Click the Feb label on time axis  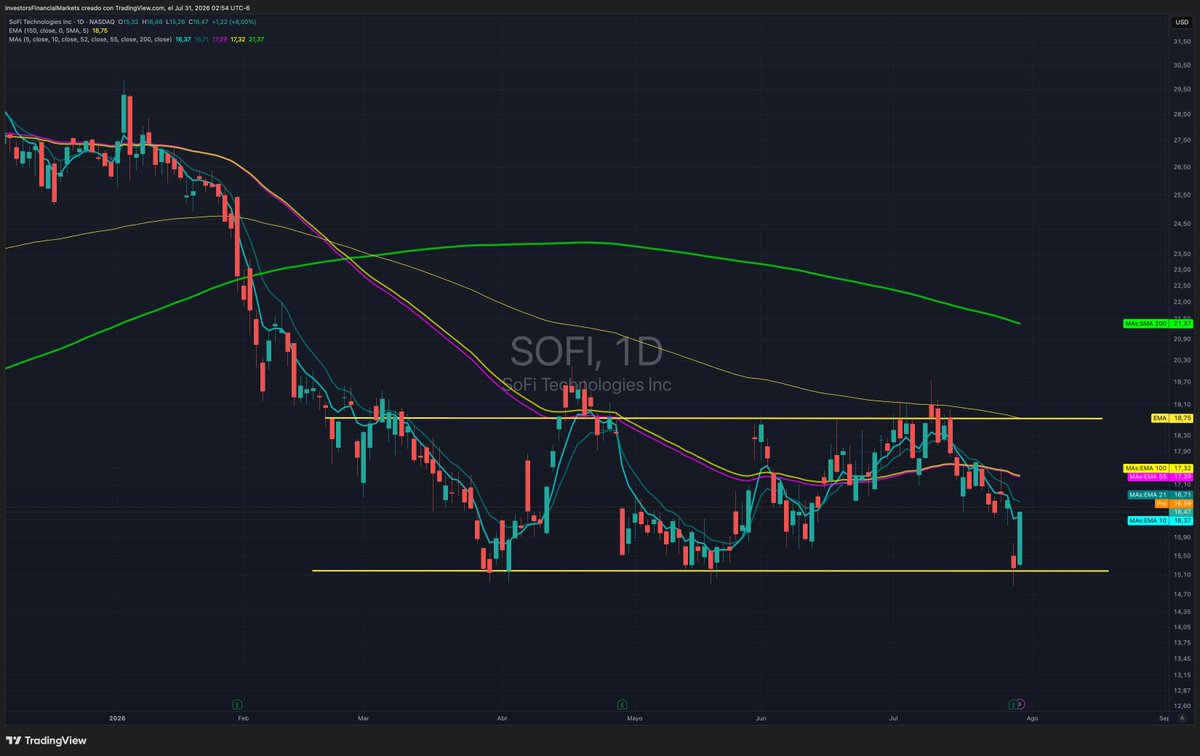(241, 718)
